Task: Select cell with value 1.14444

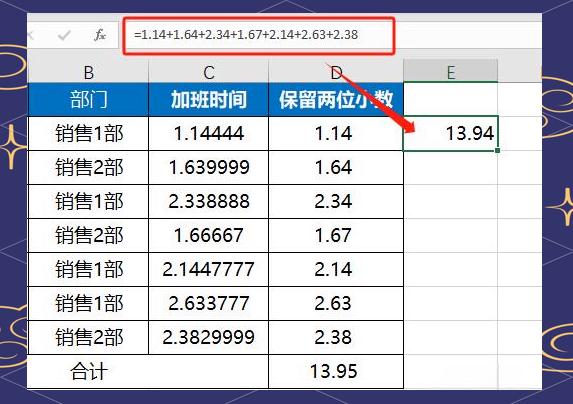Action: pyautogui.click(x=208, y=133)
